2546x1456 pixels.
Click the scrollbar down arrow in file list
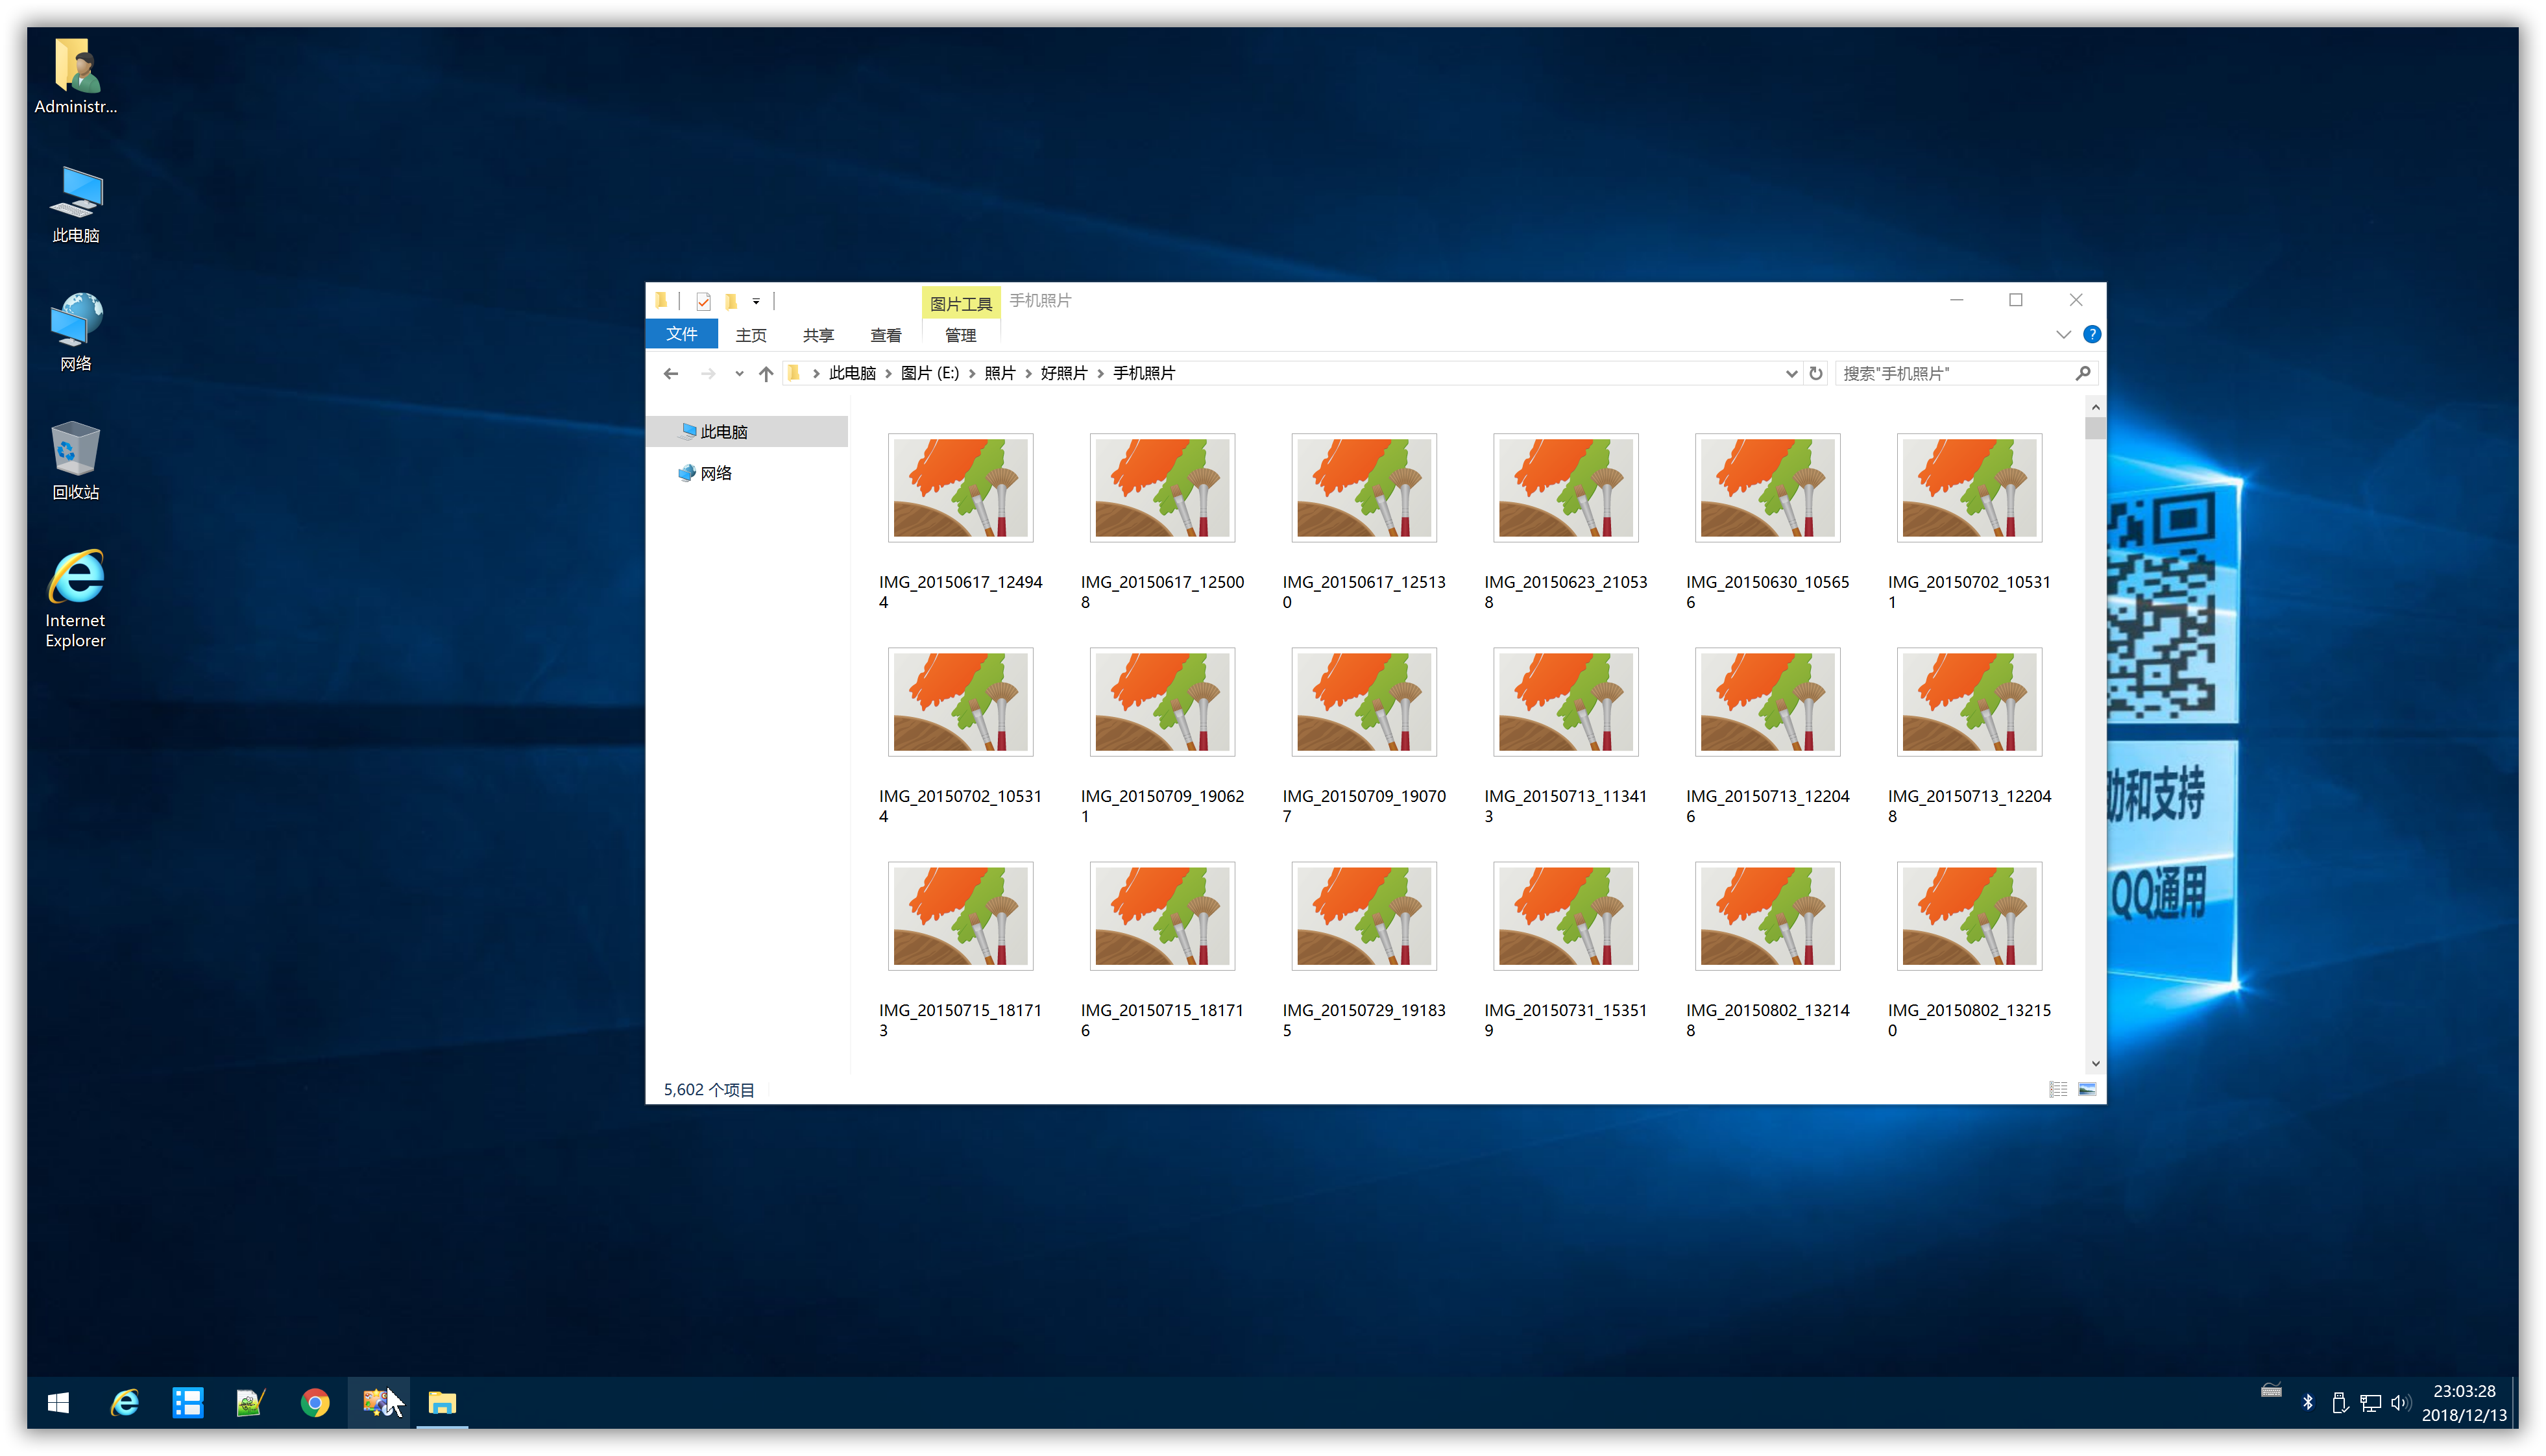pos(2095,1064)
